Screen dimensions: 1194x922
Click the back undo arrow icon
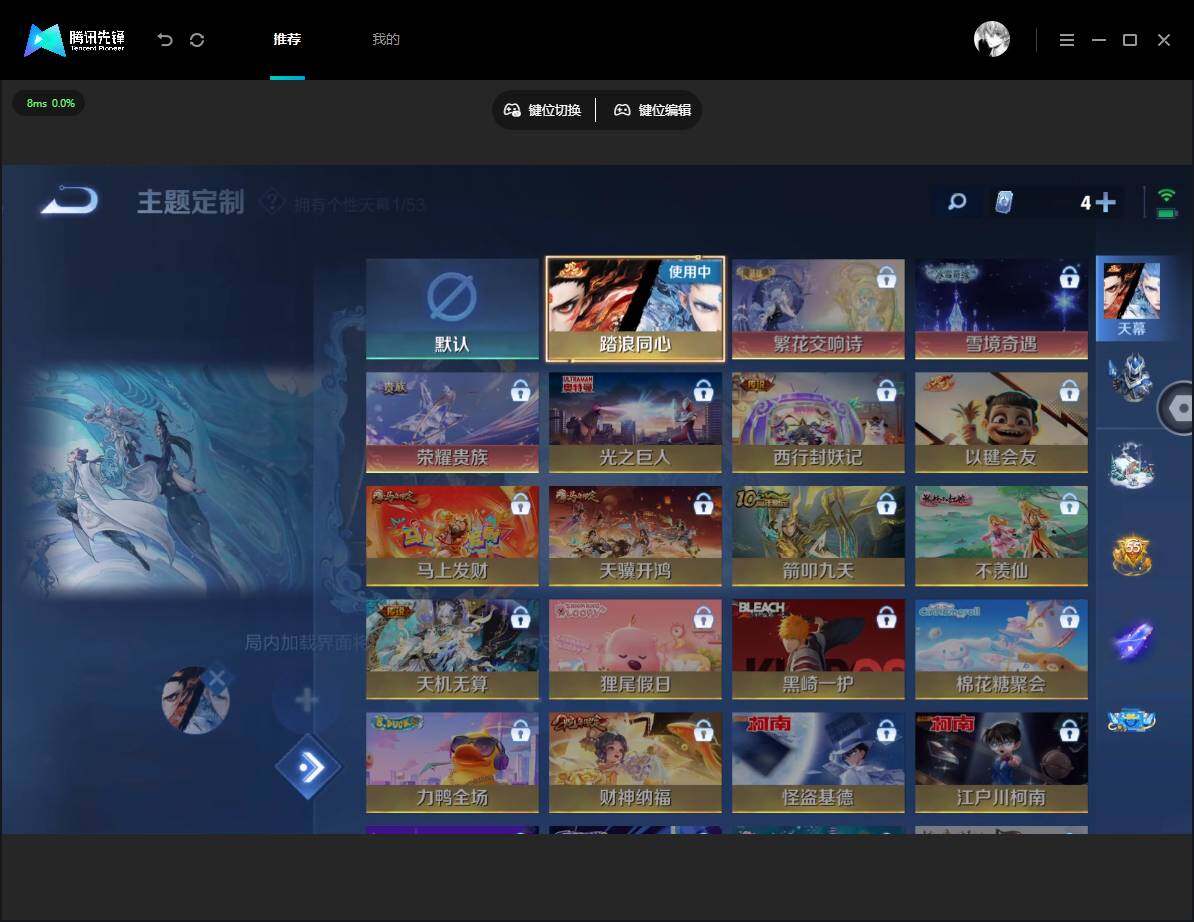[164, 40]
